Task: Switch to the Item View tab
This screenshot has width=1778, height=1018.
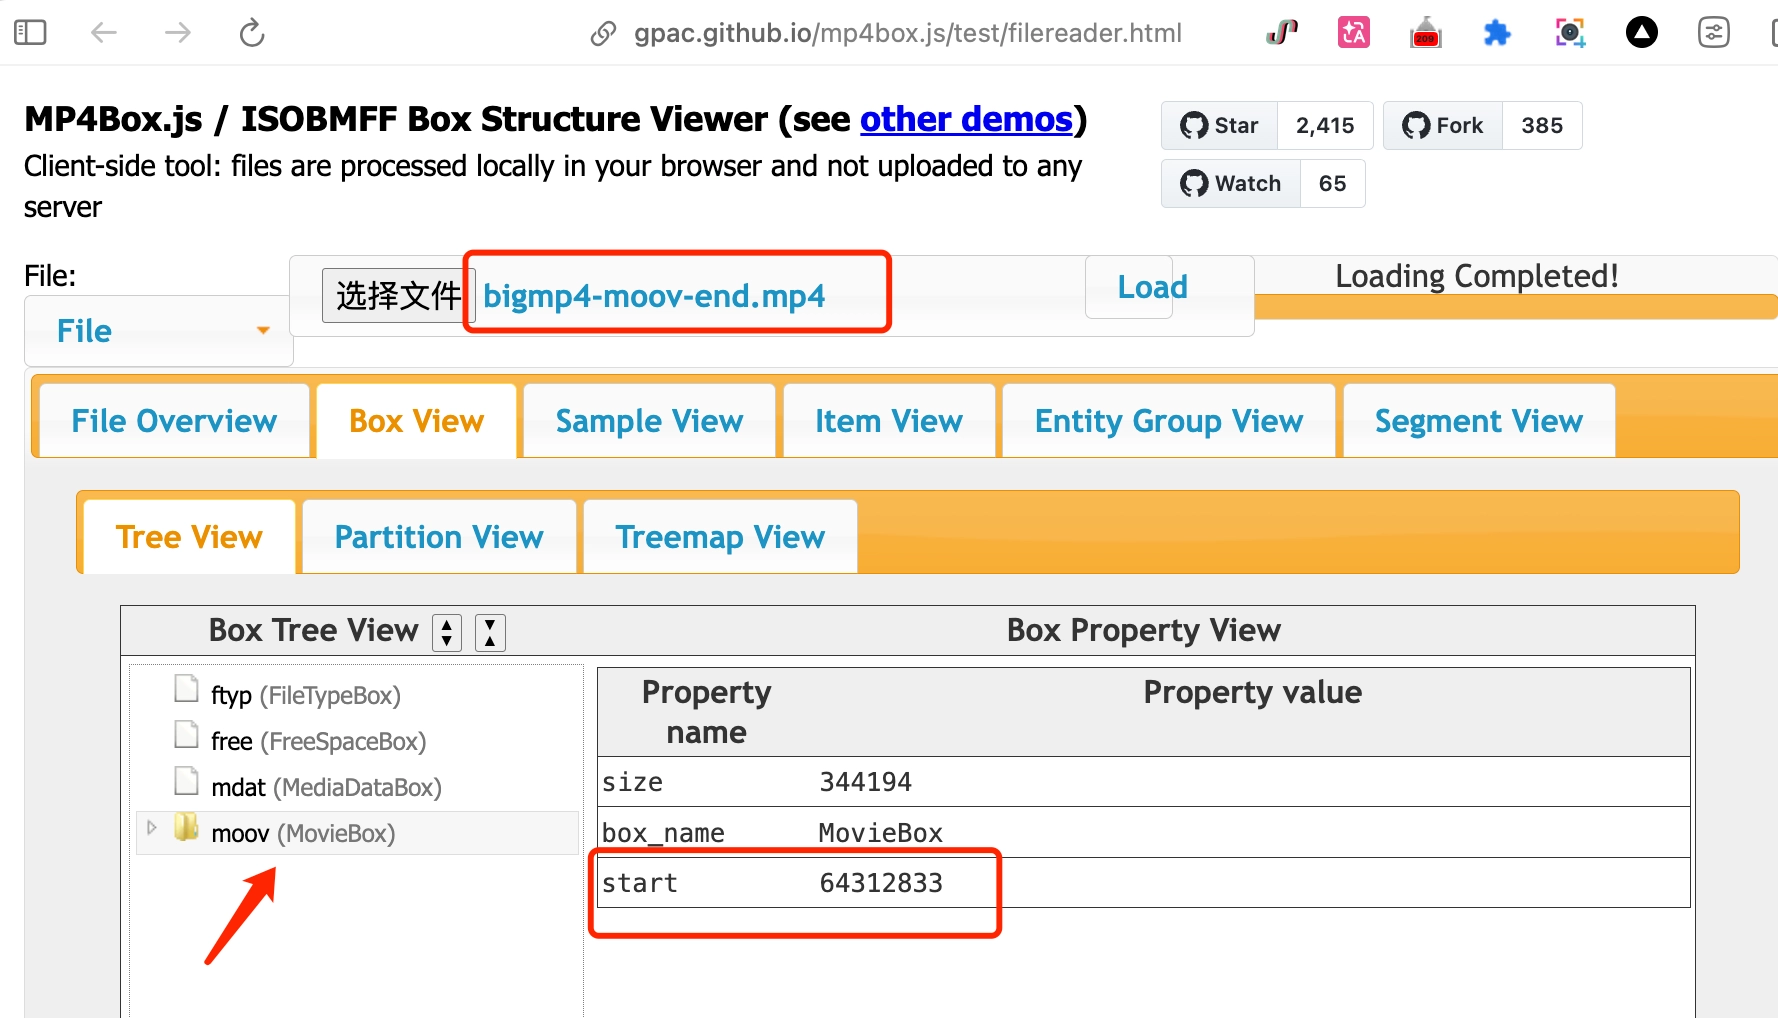Action: (x=889, y=421)
